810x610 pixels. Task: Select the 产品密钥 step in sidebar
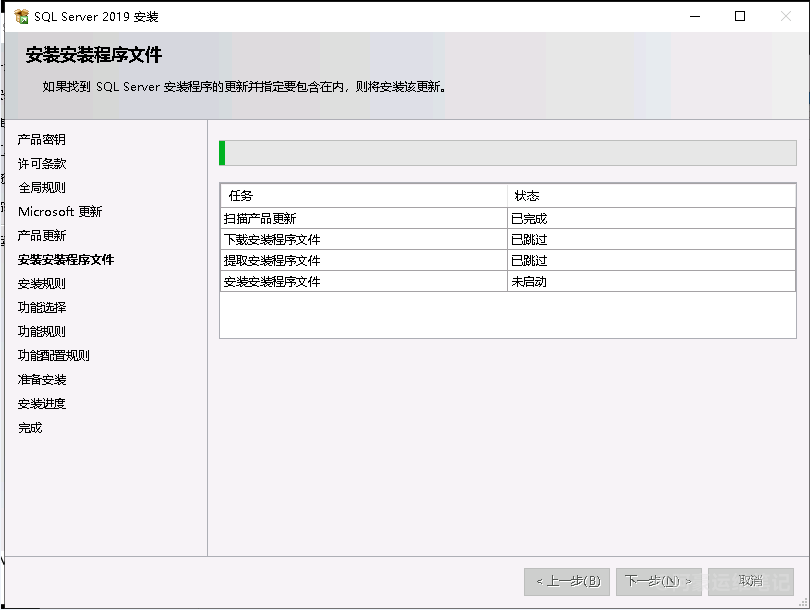click(x=41, y=140)
